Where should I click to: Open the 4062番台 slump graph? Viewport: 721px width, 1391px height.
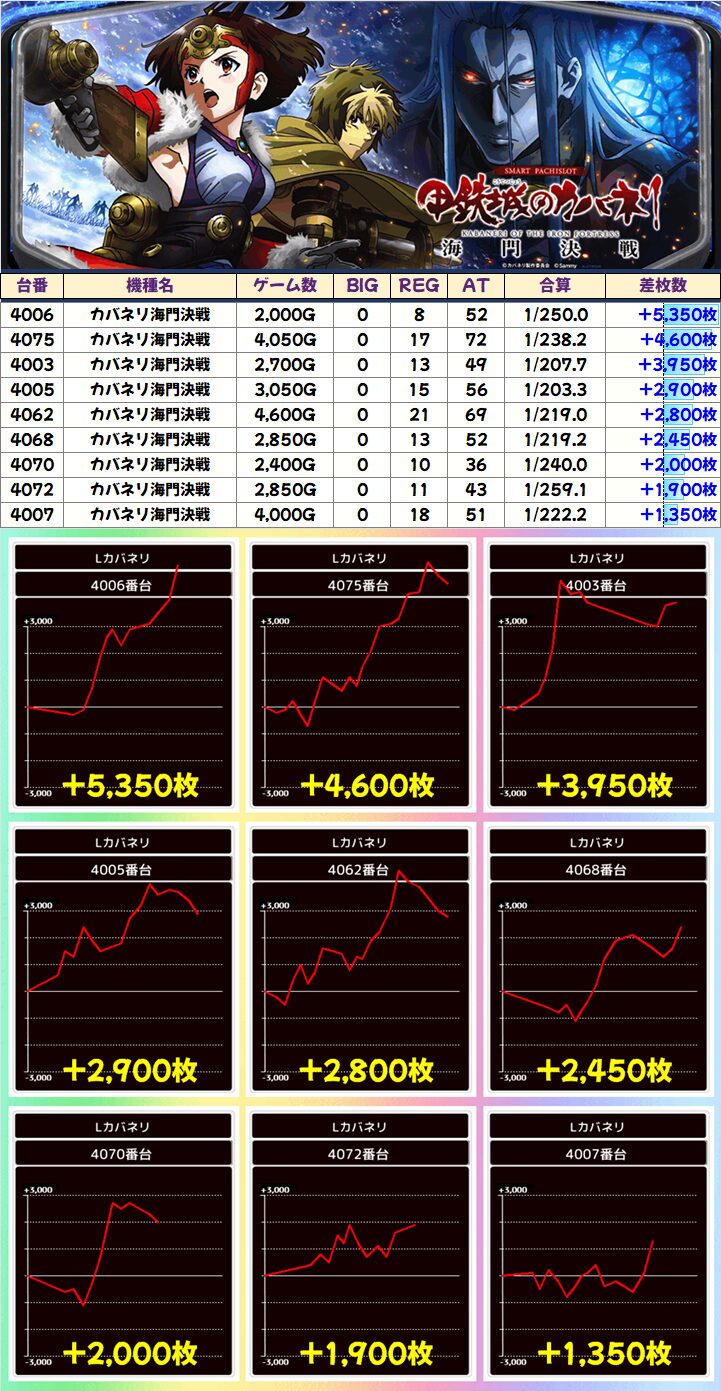[360, 960]
